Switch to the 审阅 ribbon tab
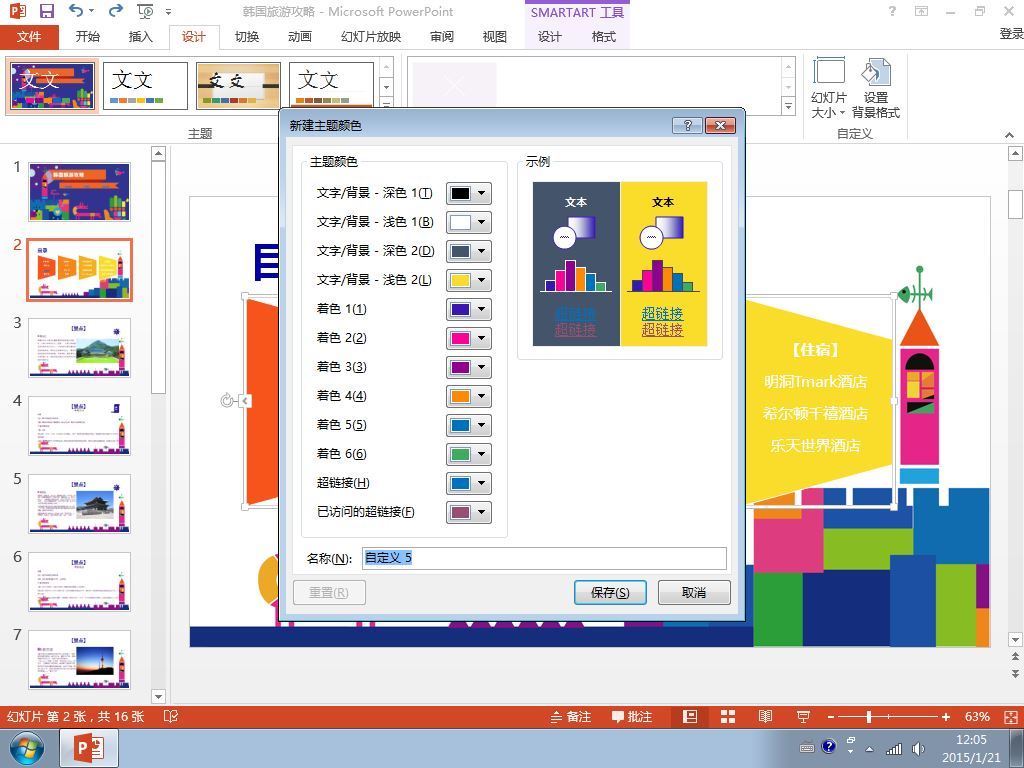Viewport: 1024px width, 768px height. pos(441,37)
